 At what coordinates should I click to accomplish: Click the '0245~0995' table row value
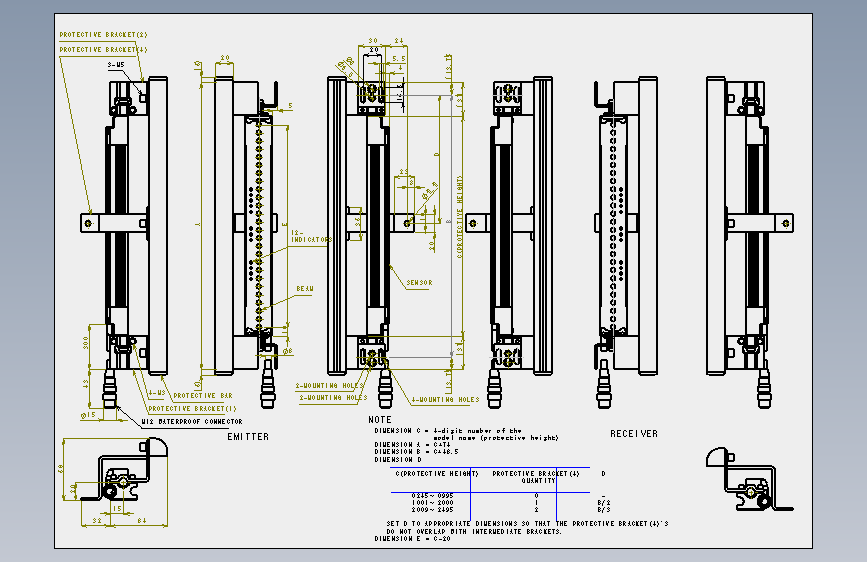click(432, 496)
